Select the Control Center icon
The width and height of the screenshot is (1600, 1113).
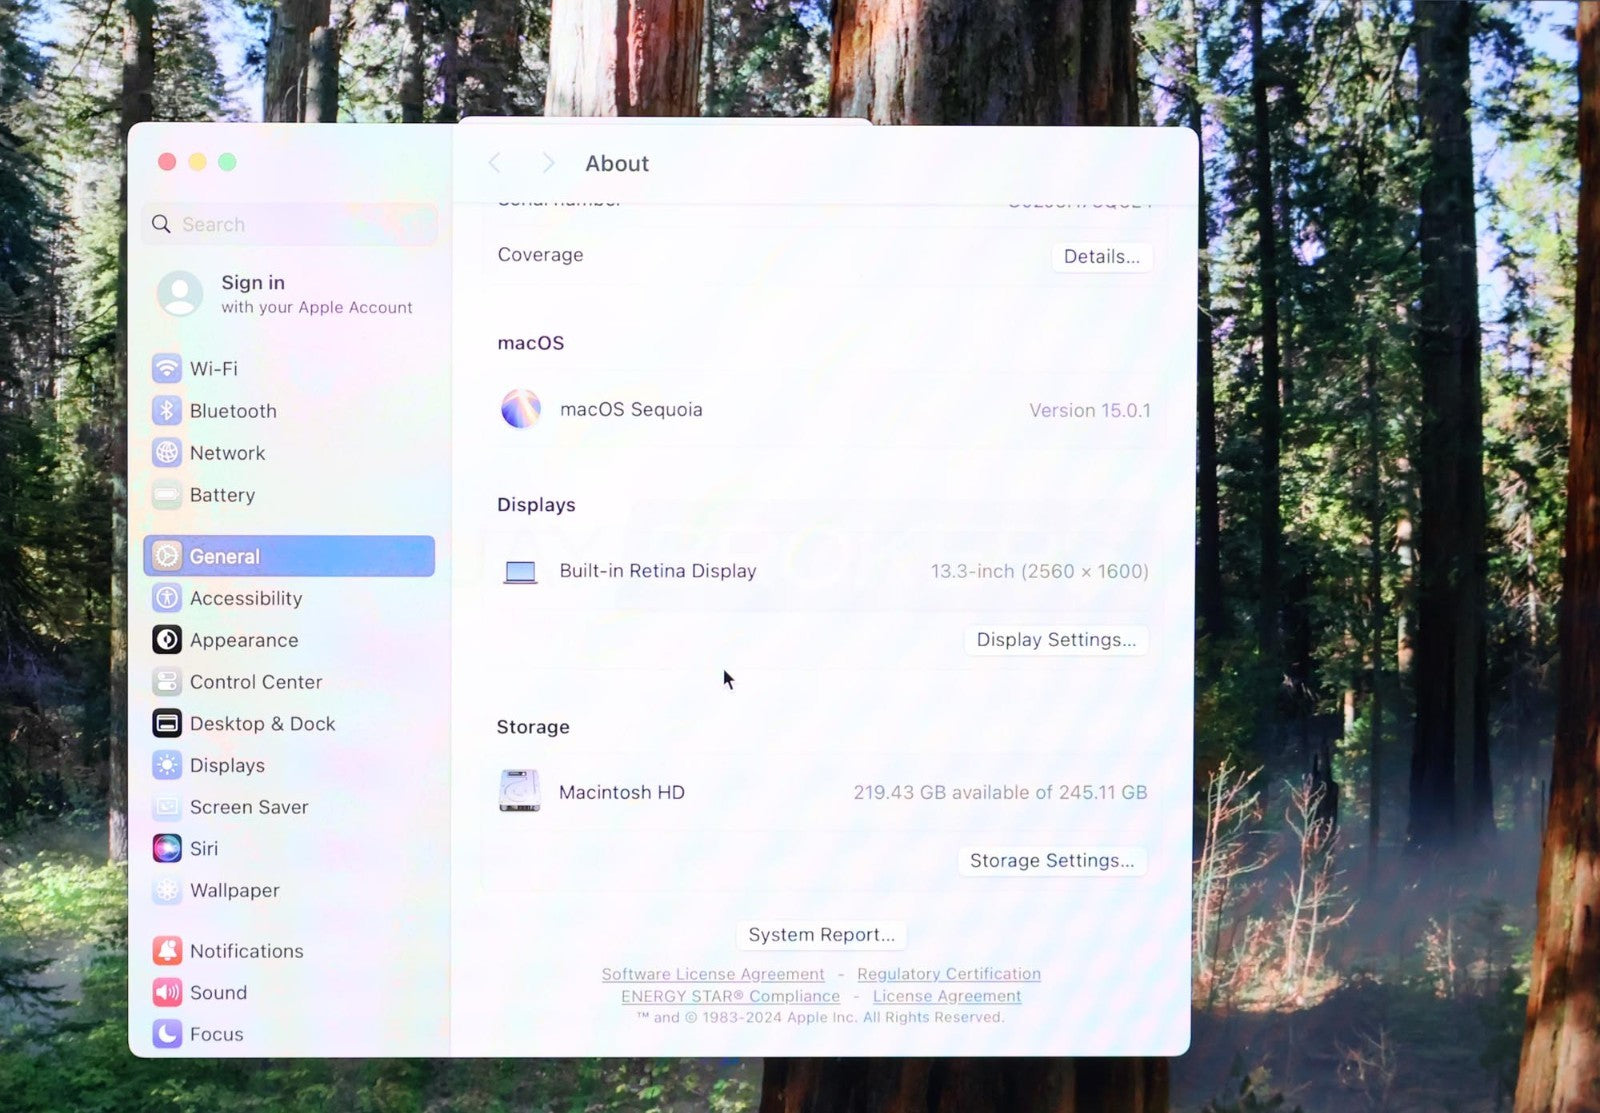[167, 682]
